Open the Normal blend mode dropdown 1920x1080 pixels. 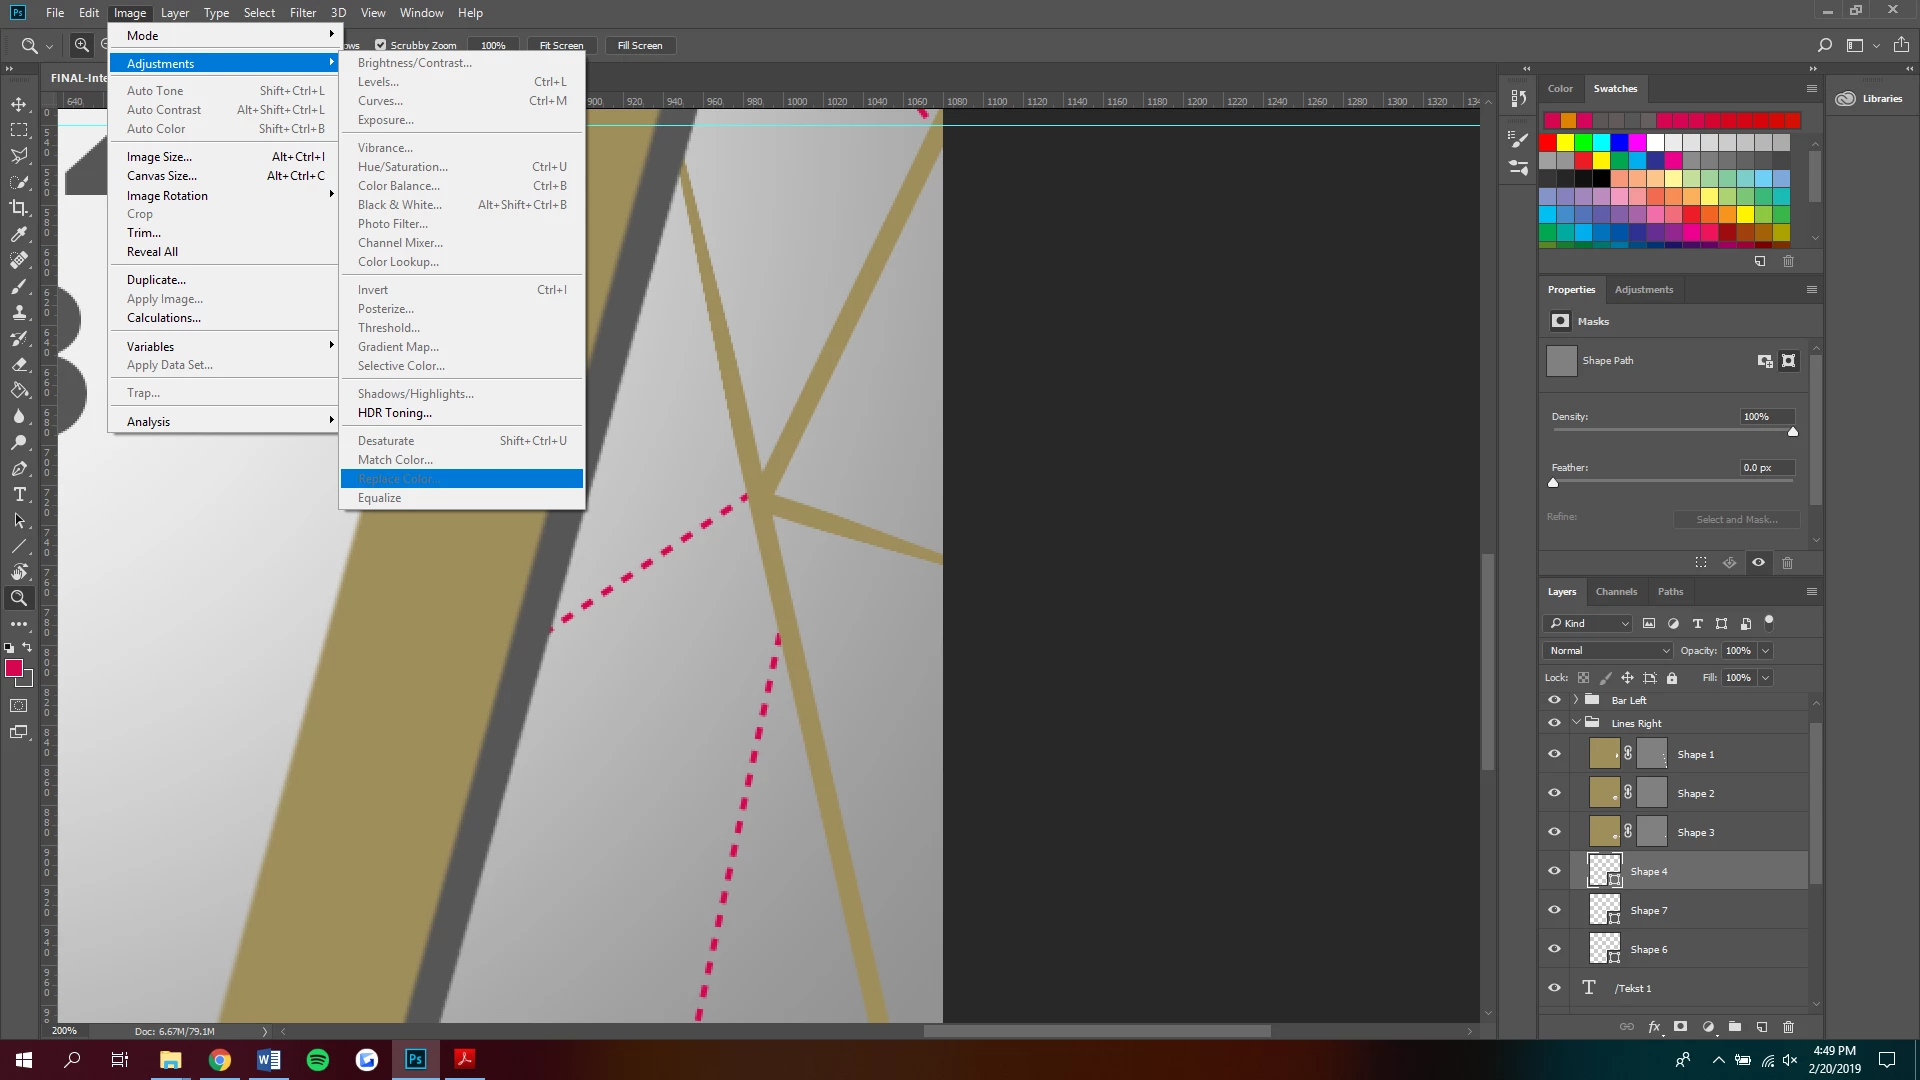click(1609, 650)
